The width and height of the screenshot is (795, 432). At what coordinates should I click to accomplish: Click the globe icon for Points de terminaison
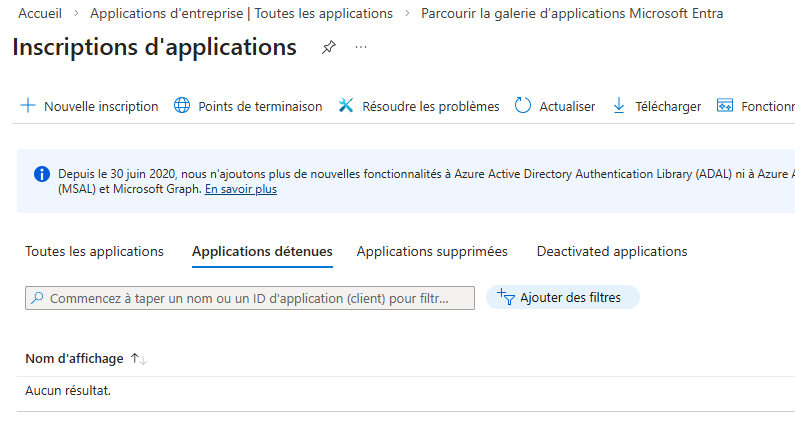point(182,106)
